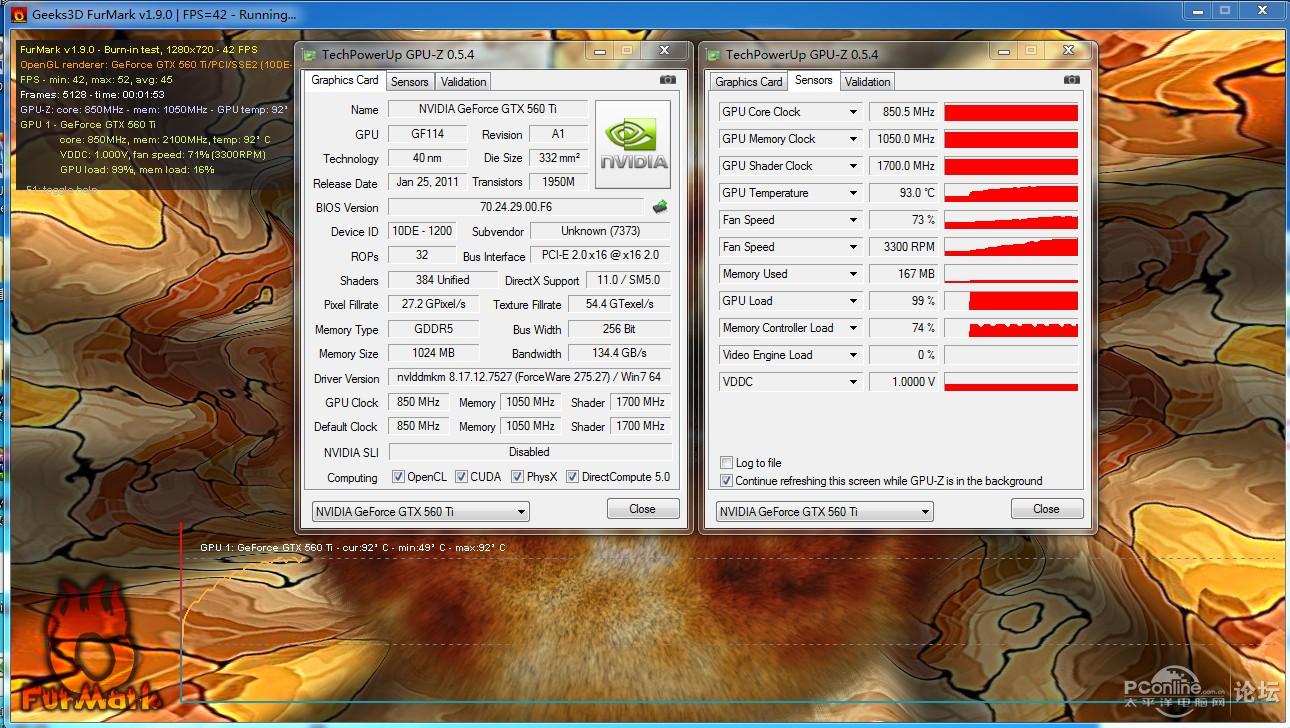Enable the Log to file checkbox
The height and width of the screenshot is (728, 1290).
(x=726, y=463)
